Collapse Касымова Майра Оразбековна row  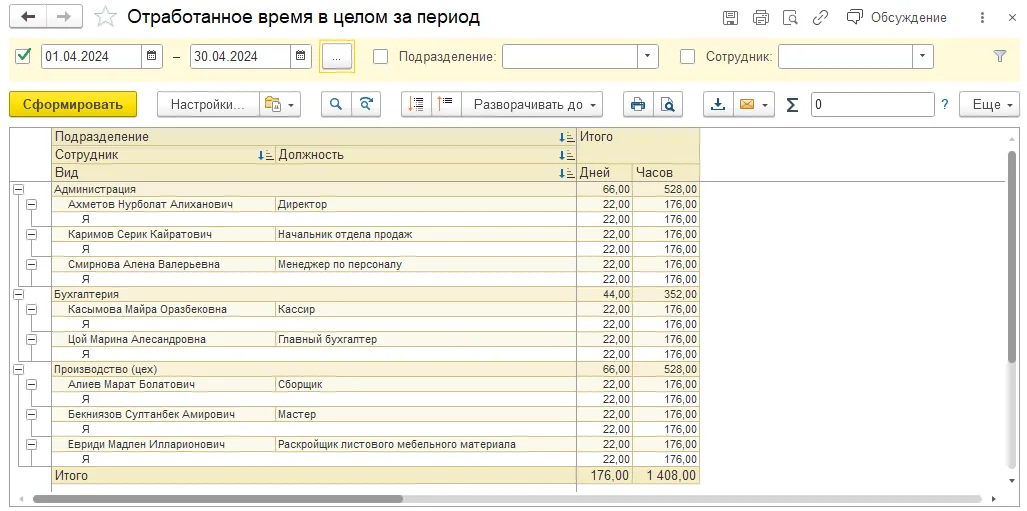click(31, 309)
